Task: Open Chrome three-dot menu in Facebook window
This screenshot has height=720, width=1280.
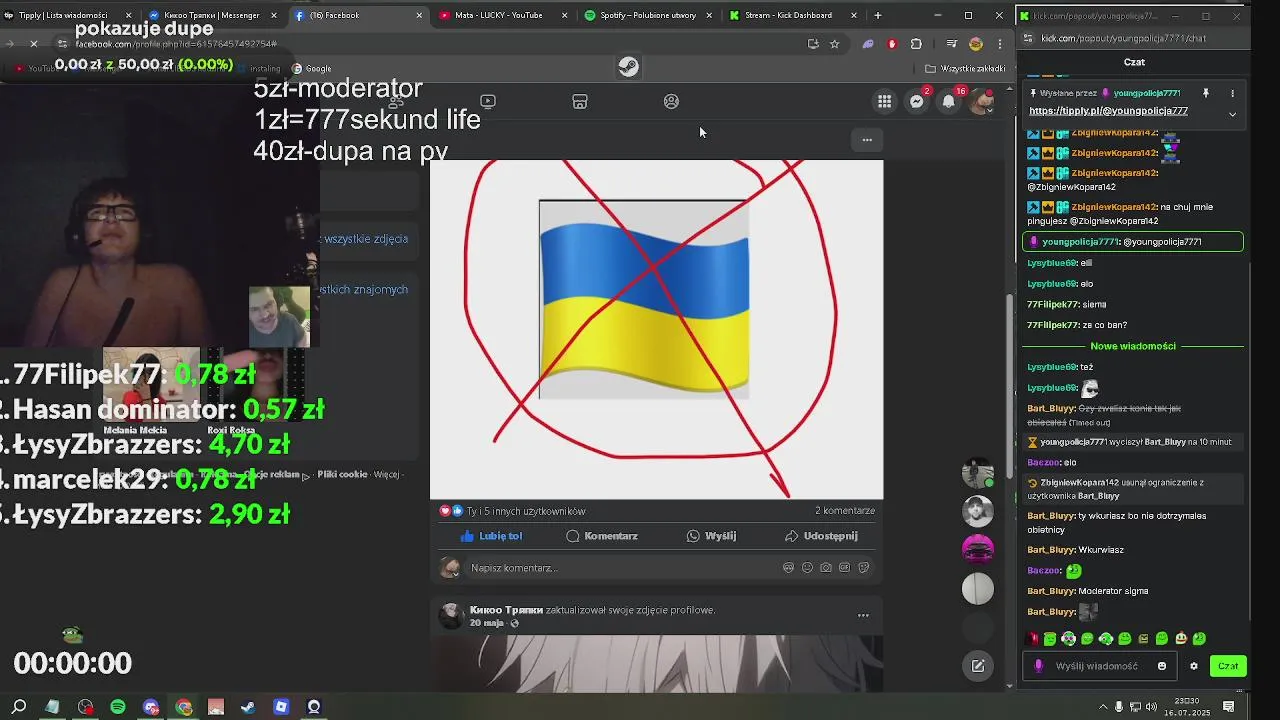Action: 1000,44
